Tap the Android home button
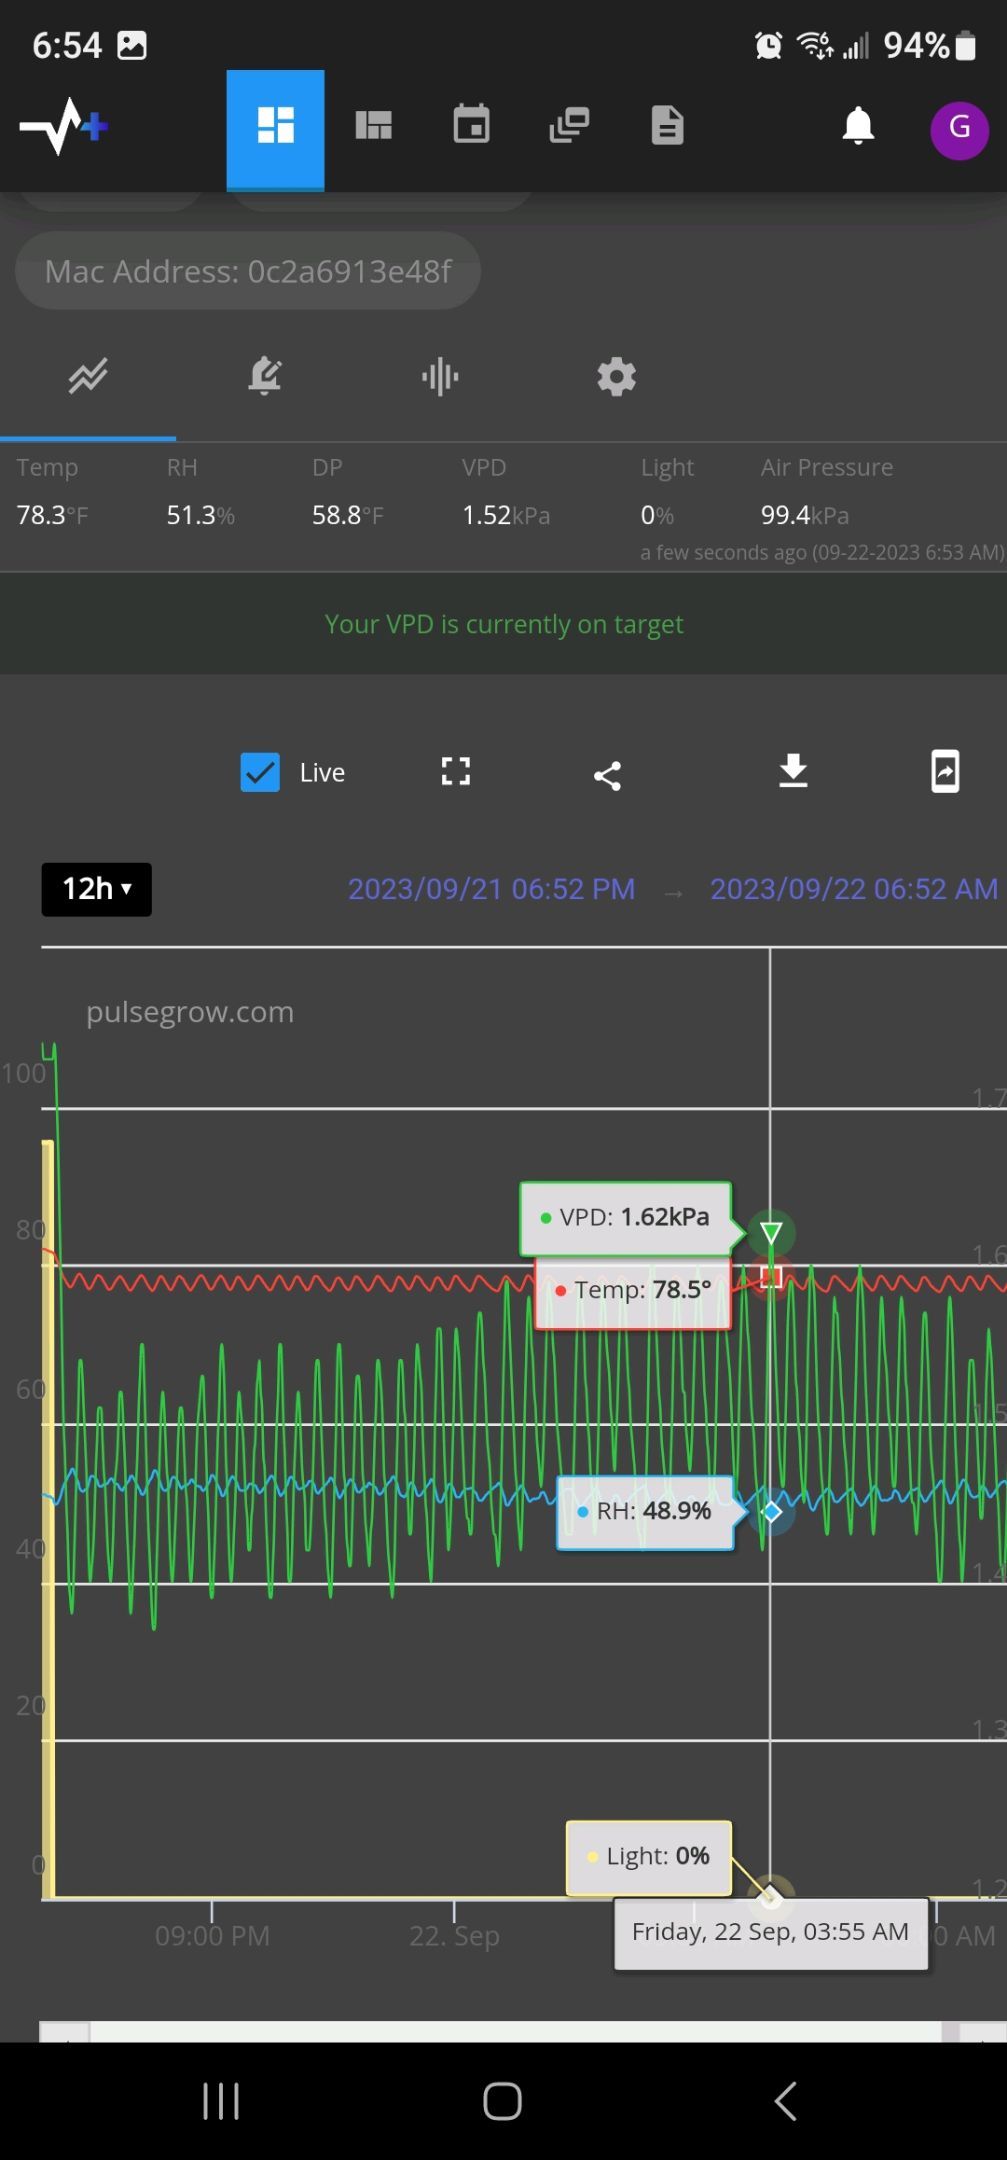Image resolution: width=1007 pixels, height=2160 pixels. (x=502, y=2101)
